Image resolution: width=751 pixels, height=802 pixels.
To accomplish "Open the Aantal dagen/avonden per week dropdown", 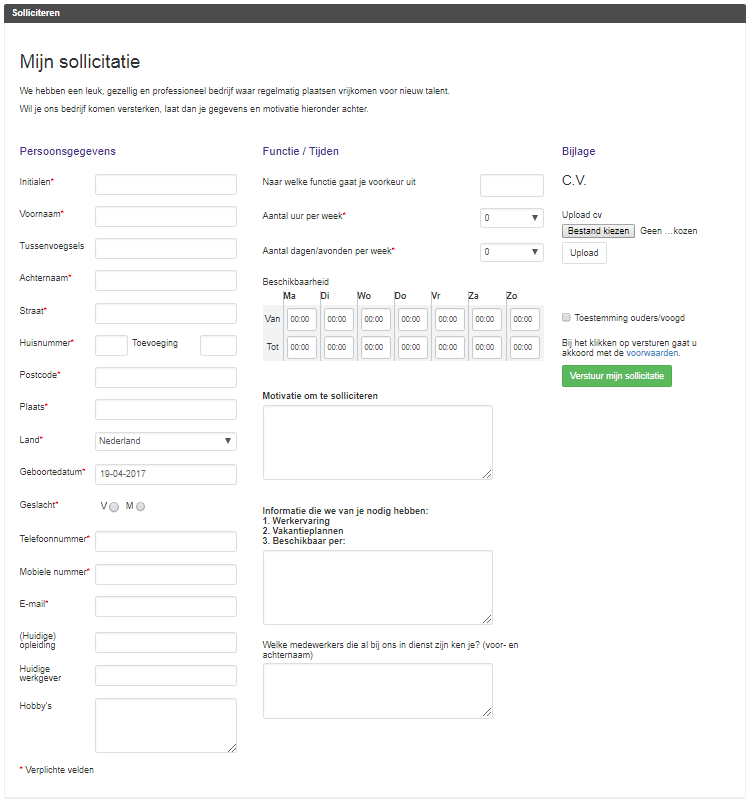I will click(512, 252).
